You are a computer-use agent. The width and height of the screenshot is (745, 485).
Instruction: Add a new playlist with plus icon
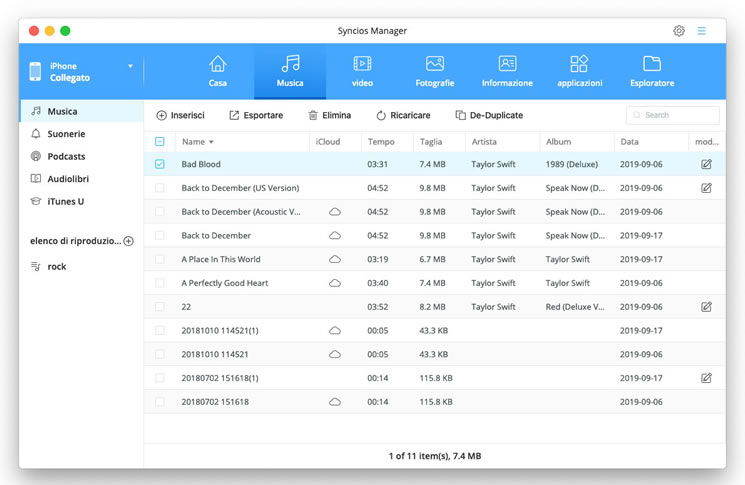[128, 241]
